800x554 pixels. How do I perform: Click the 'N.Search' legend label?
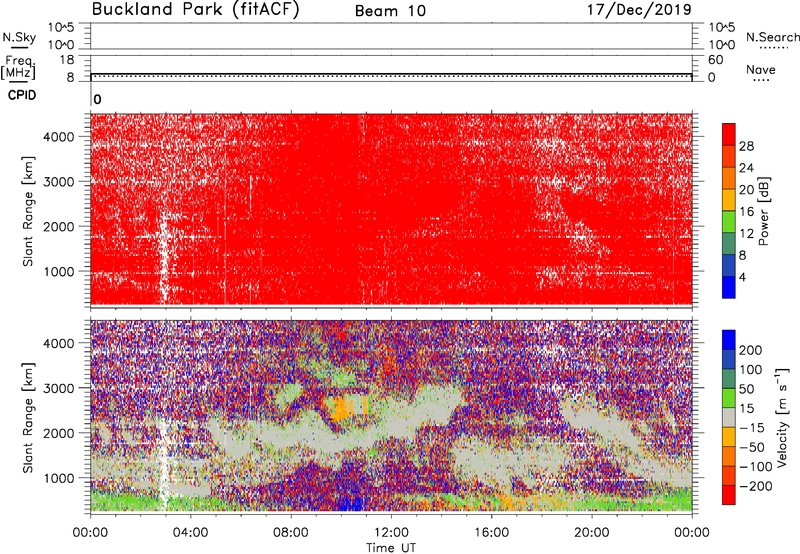coord(773,37)
